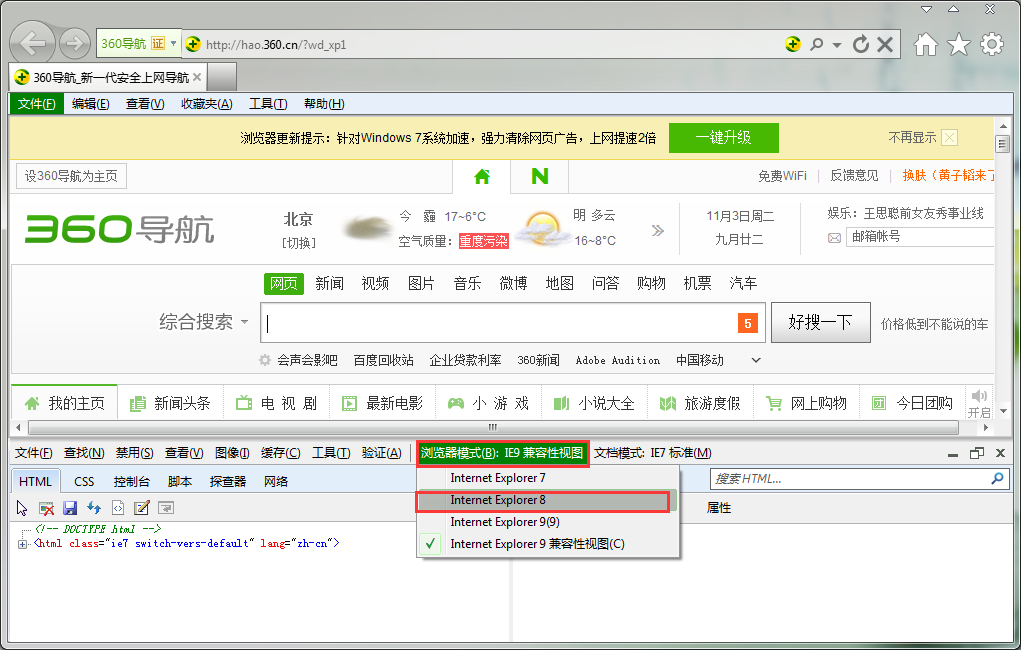Open the 反馈意见 feedback link
1021x650 pixels.
[x=854, y=176]
